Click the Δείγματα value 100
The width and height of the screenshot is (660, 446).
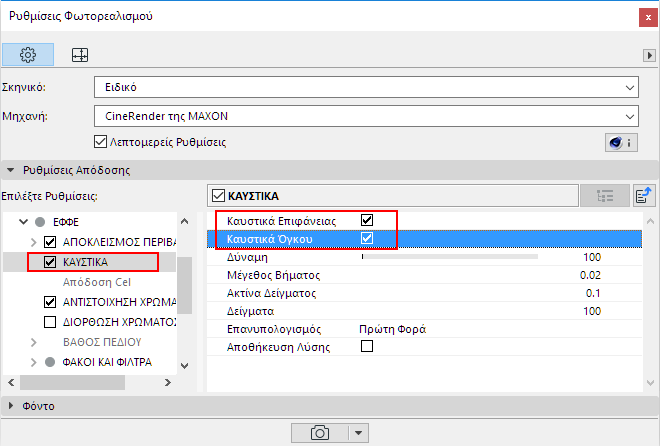(x=592, y=311)
